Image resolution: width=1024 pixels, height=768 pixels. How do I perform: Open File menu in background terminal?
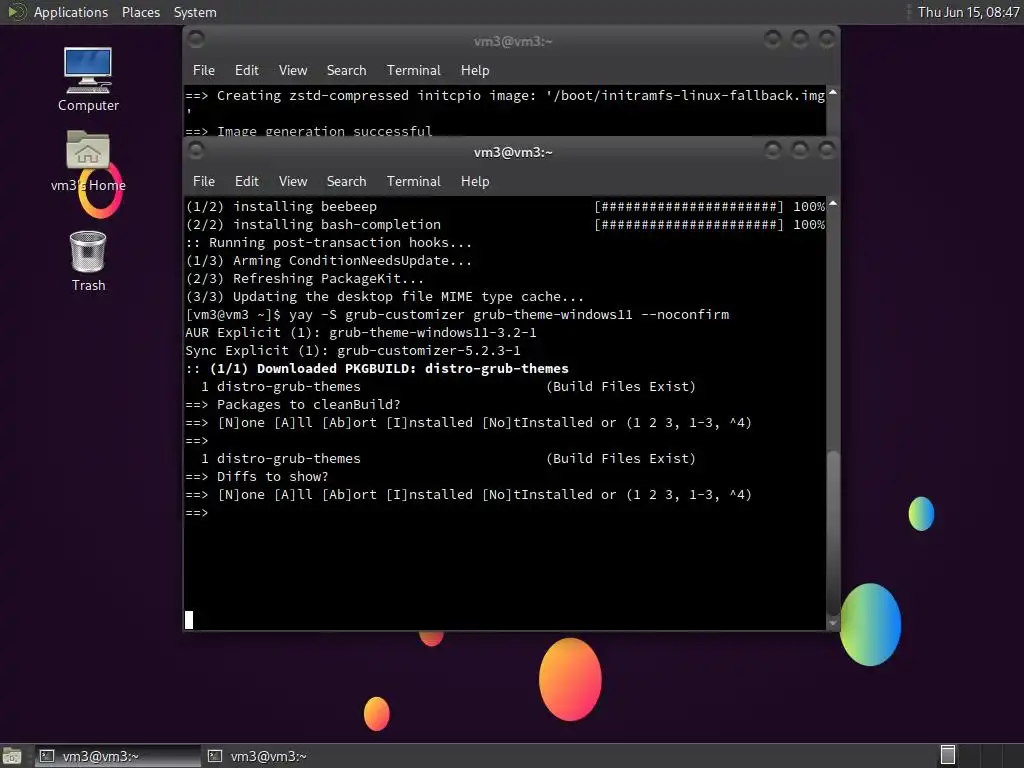[x=204, y=70]
